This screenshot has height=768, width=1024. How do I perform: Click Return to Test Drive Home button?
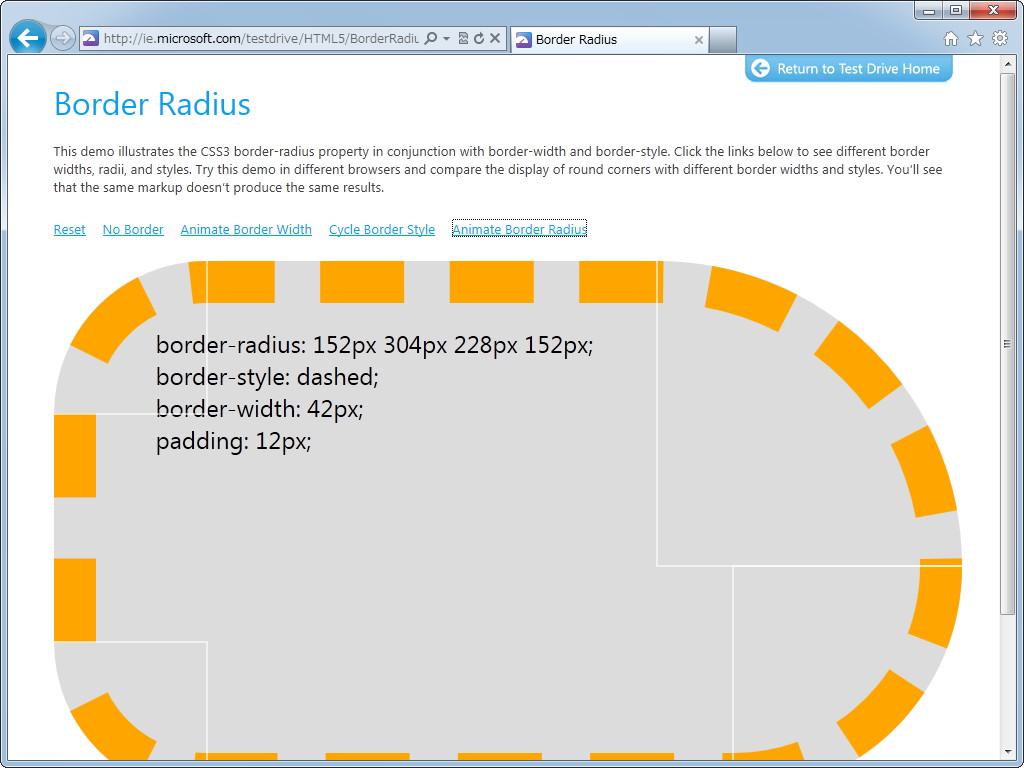coord(848,69)
